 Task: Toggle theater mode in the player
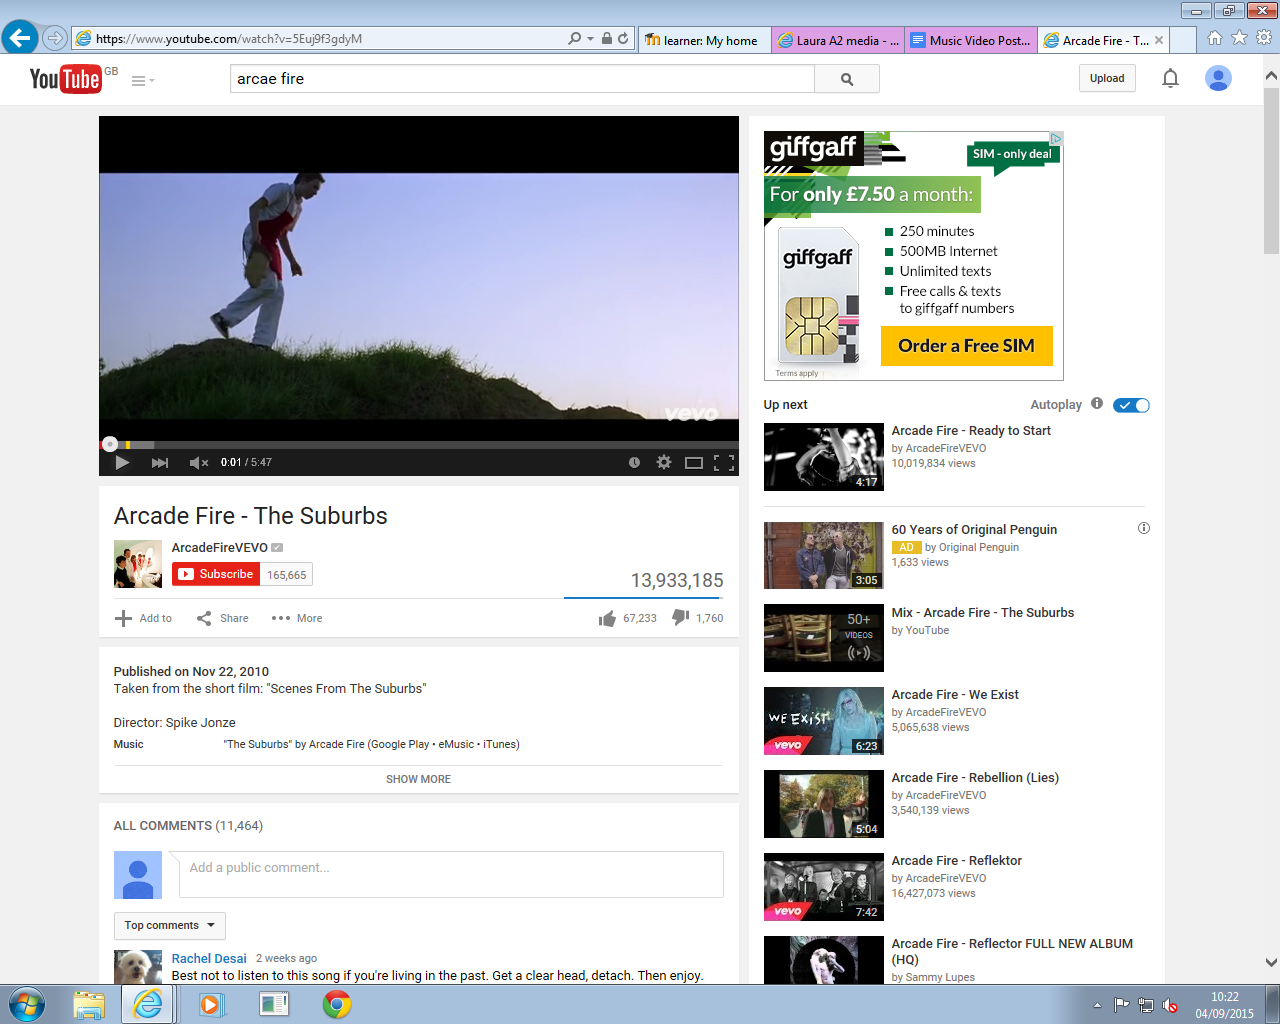pos(694,462)
